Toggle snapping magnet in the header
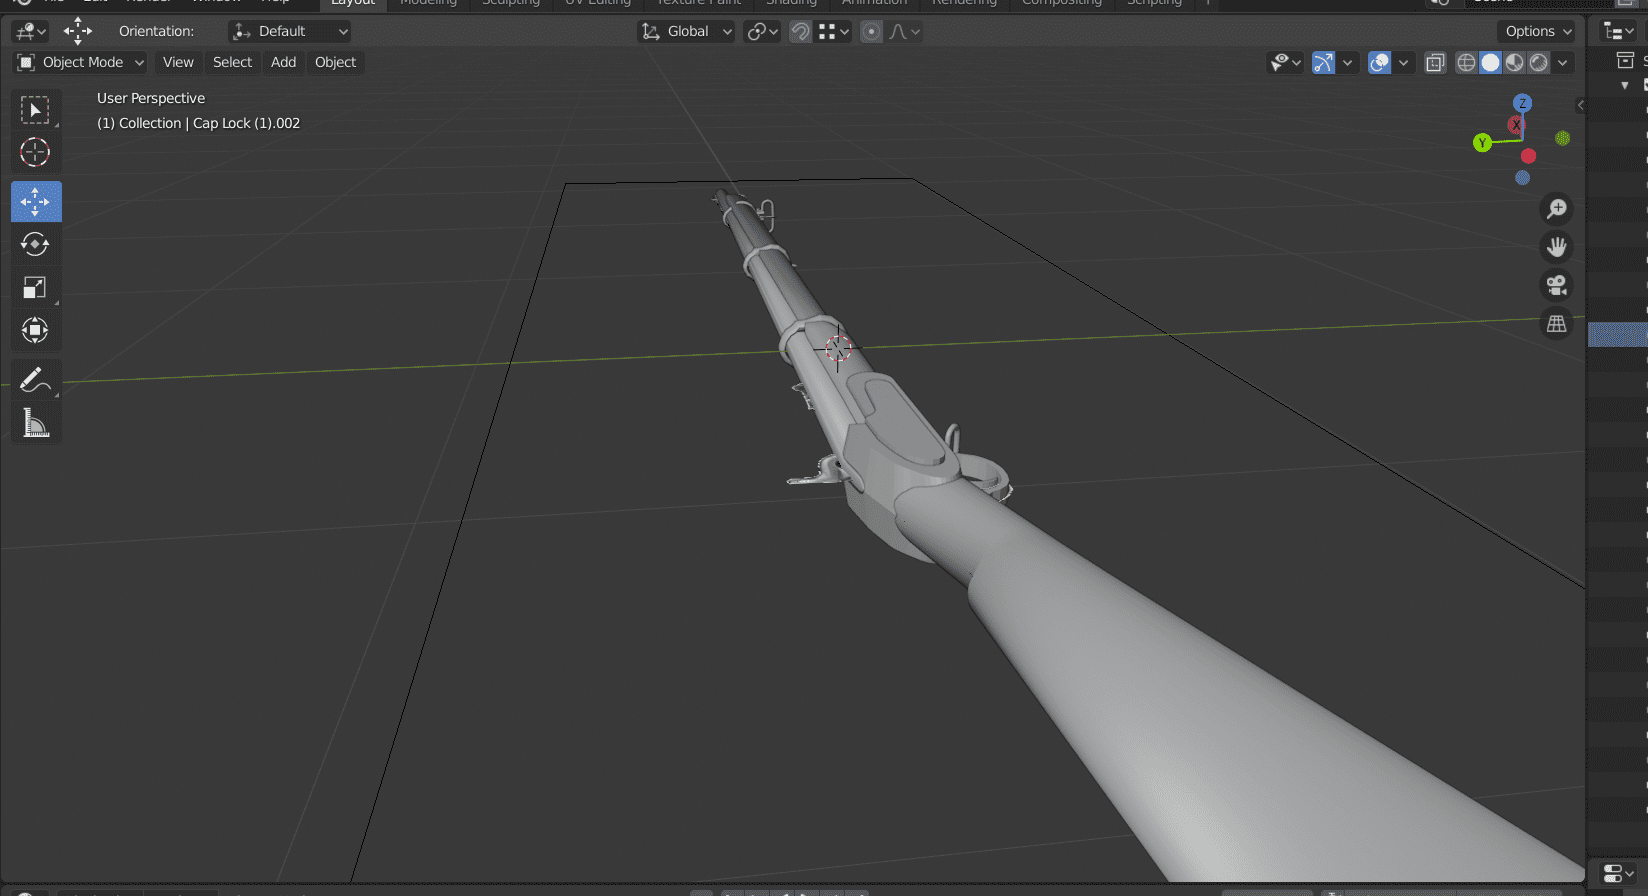 pos(800,32)
